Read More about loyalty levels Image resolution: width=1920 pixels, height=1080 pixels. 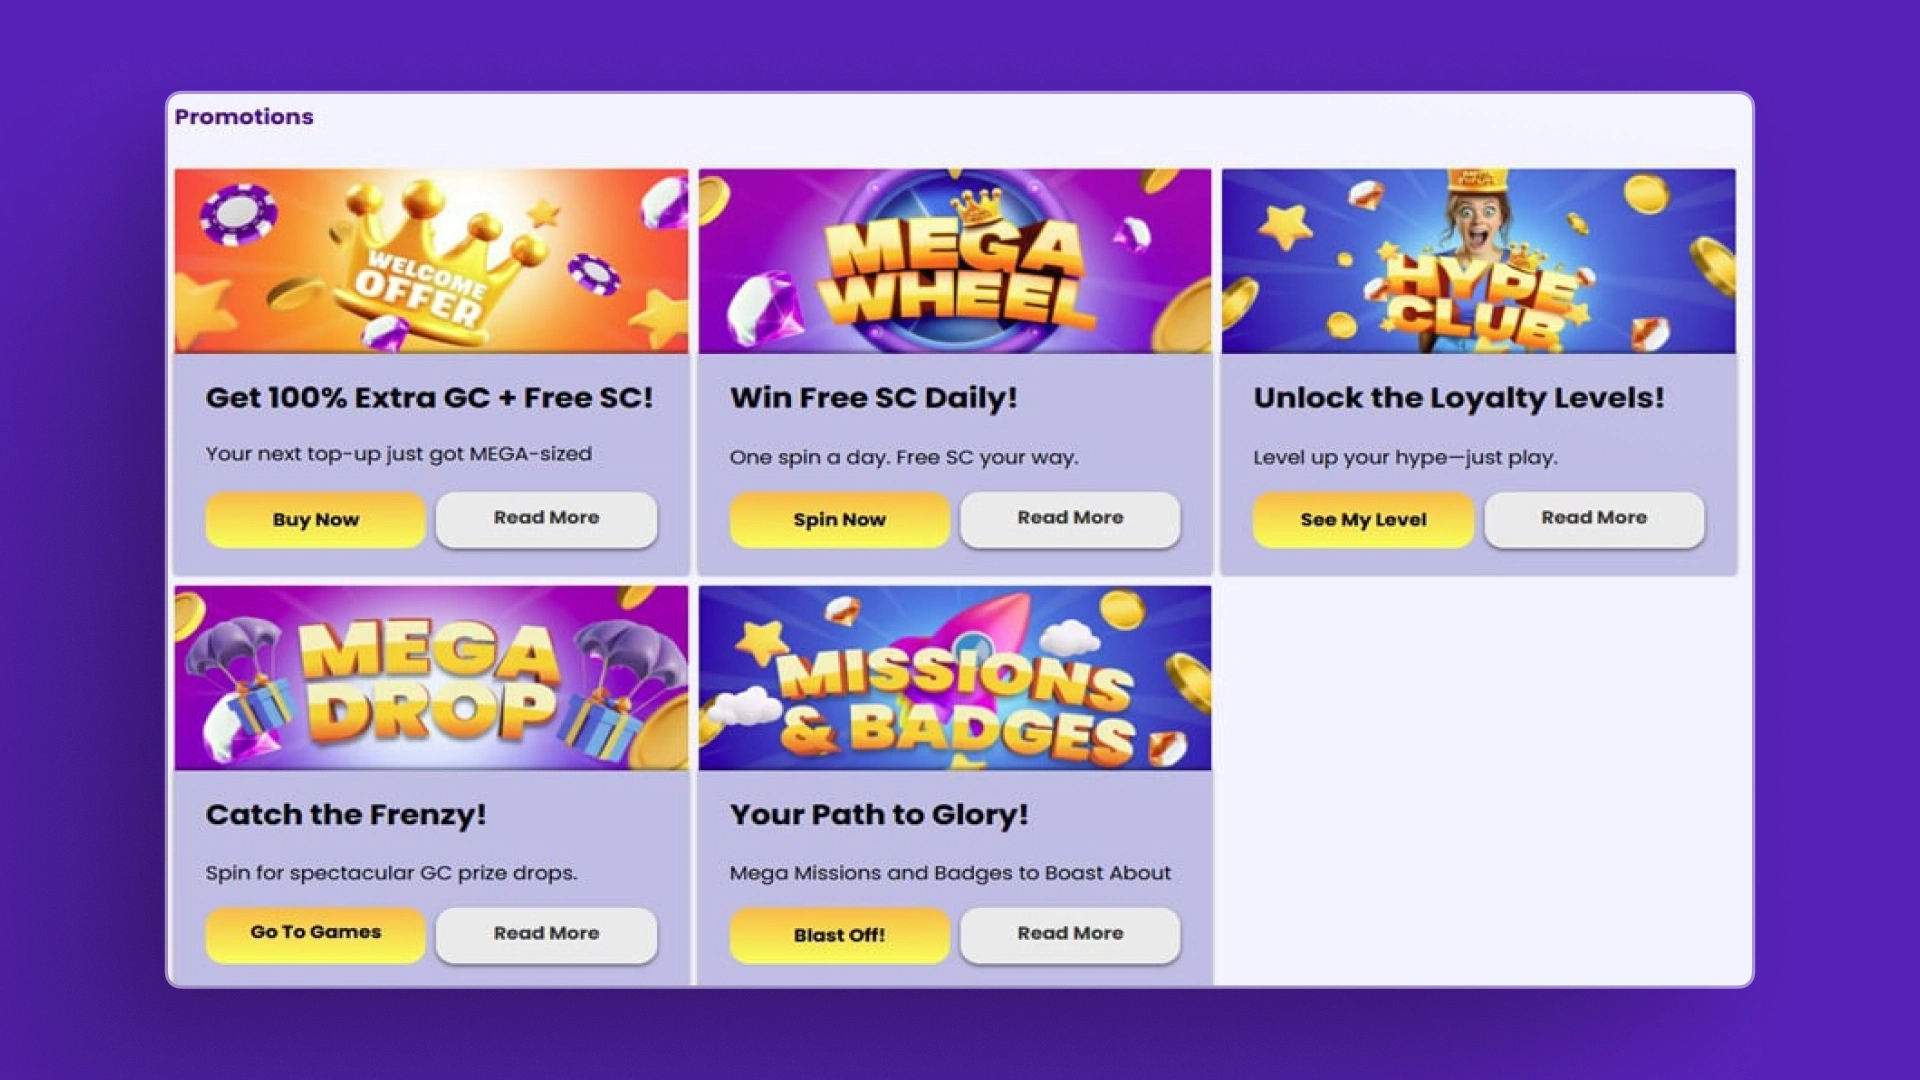coord(1594,518)
